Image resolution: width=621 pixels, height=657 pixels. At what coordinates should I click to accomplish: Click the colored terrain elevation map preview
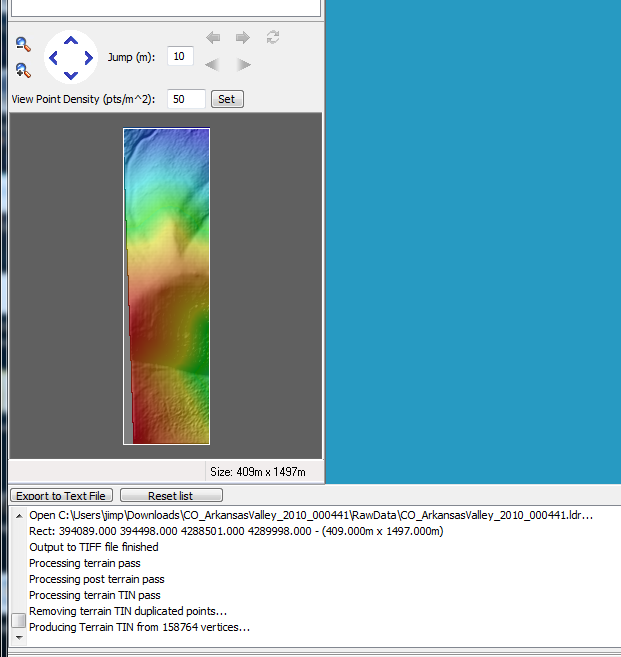pos(167,286)
